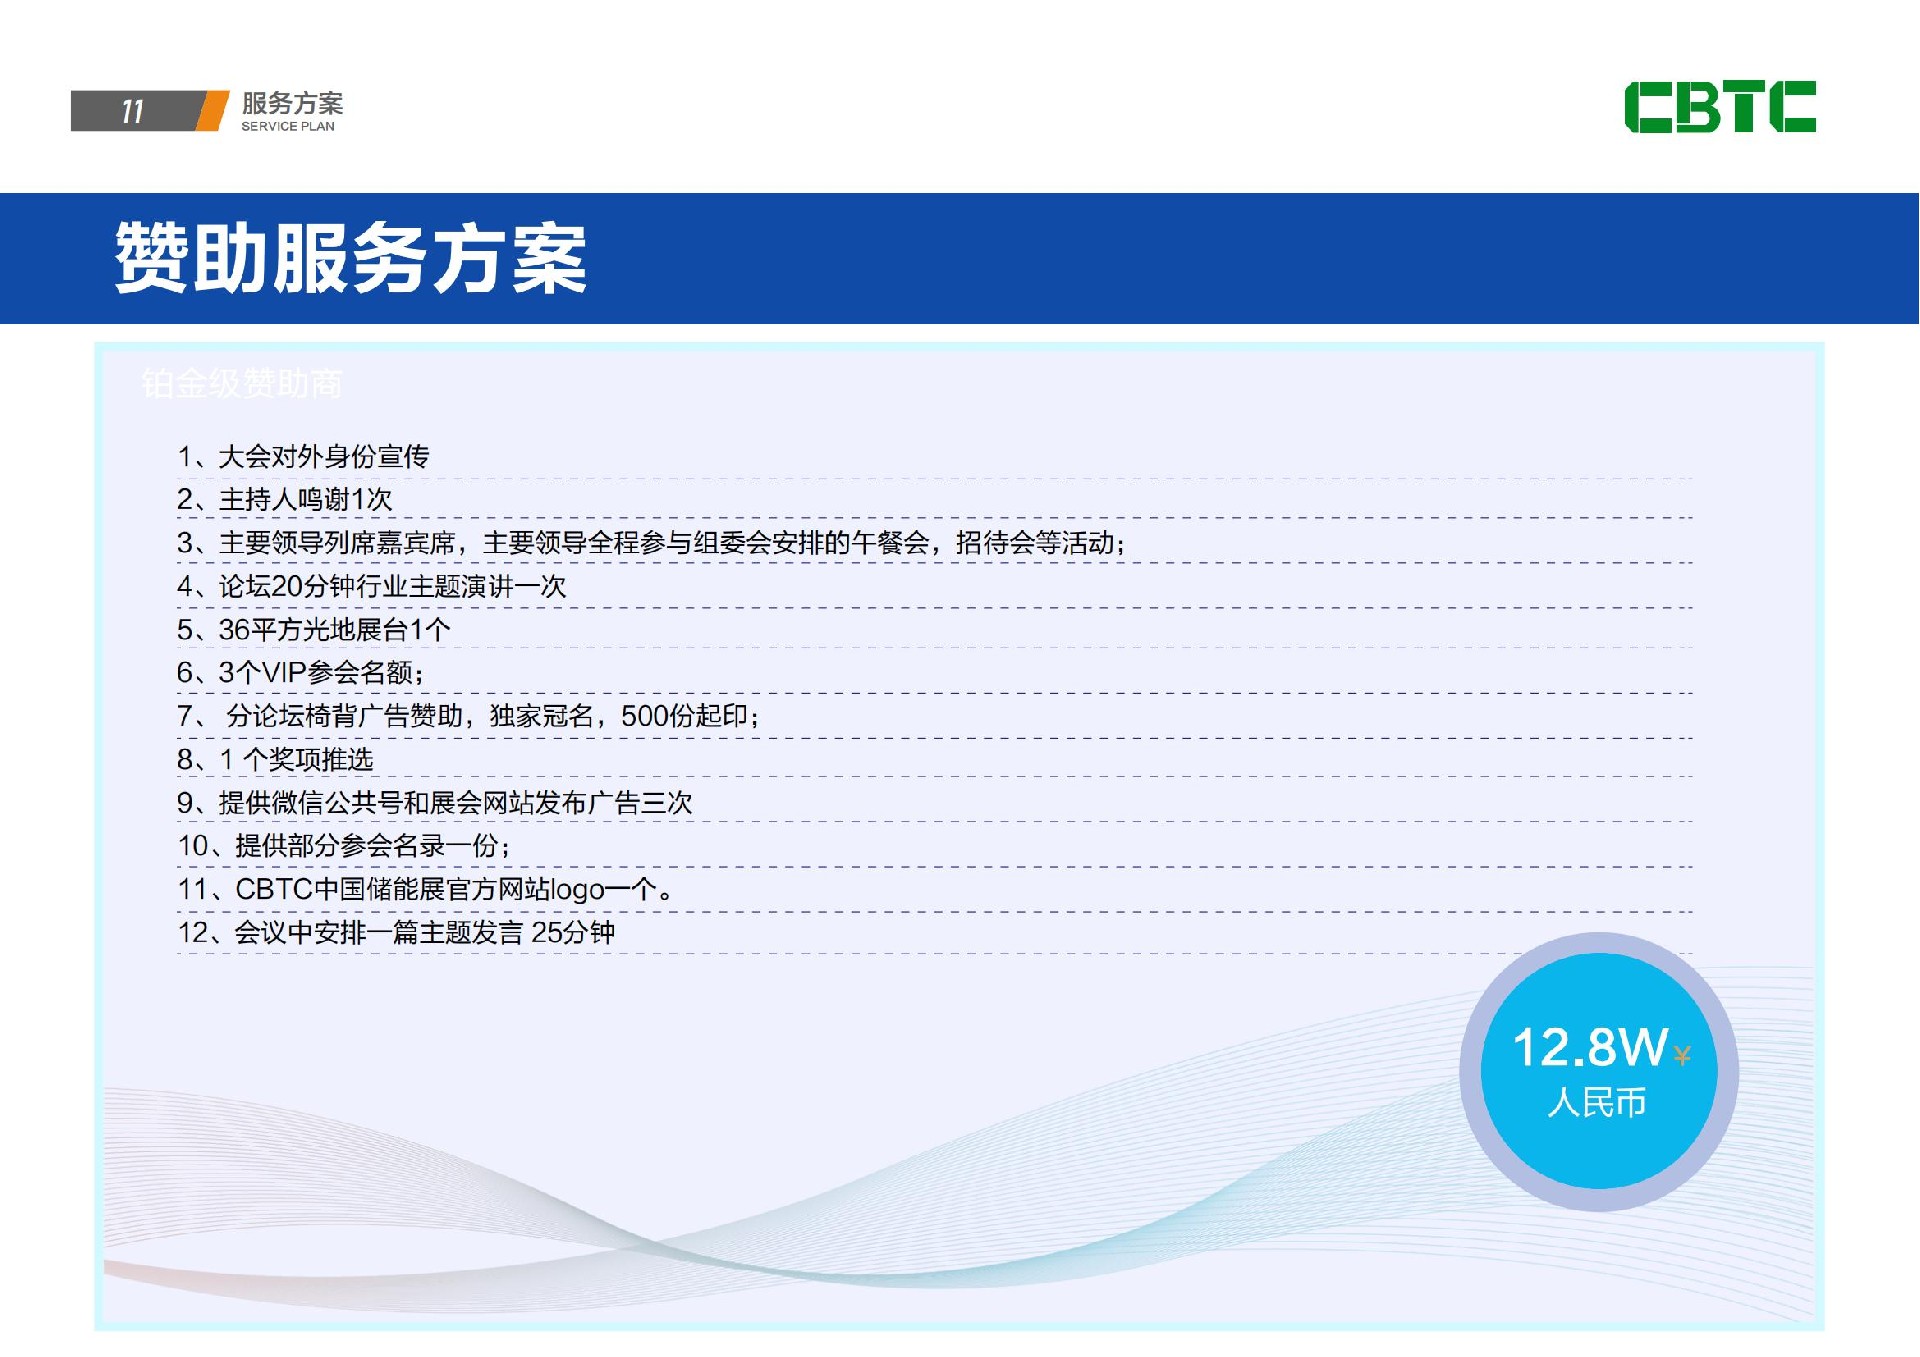Image resolution: width=1920 pixels, height=1357 pixels.
Task: Select line 10、提供部分参会名录一份
Action: click(344, 846)
